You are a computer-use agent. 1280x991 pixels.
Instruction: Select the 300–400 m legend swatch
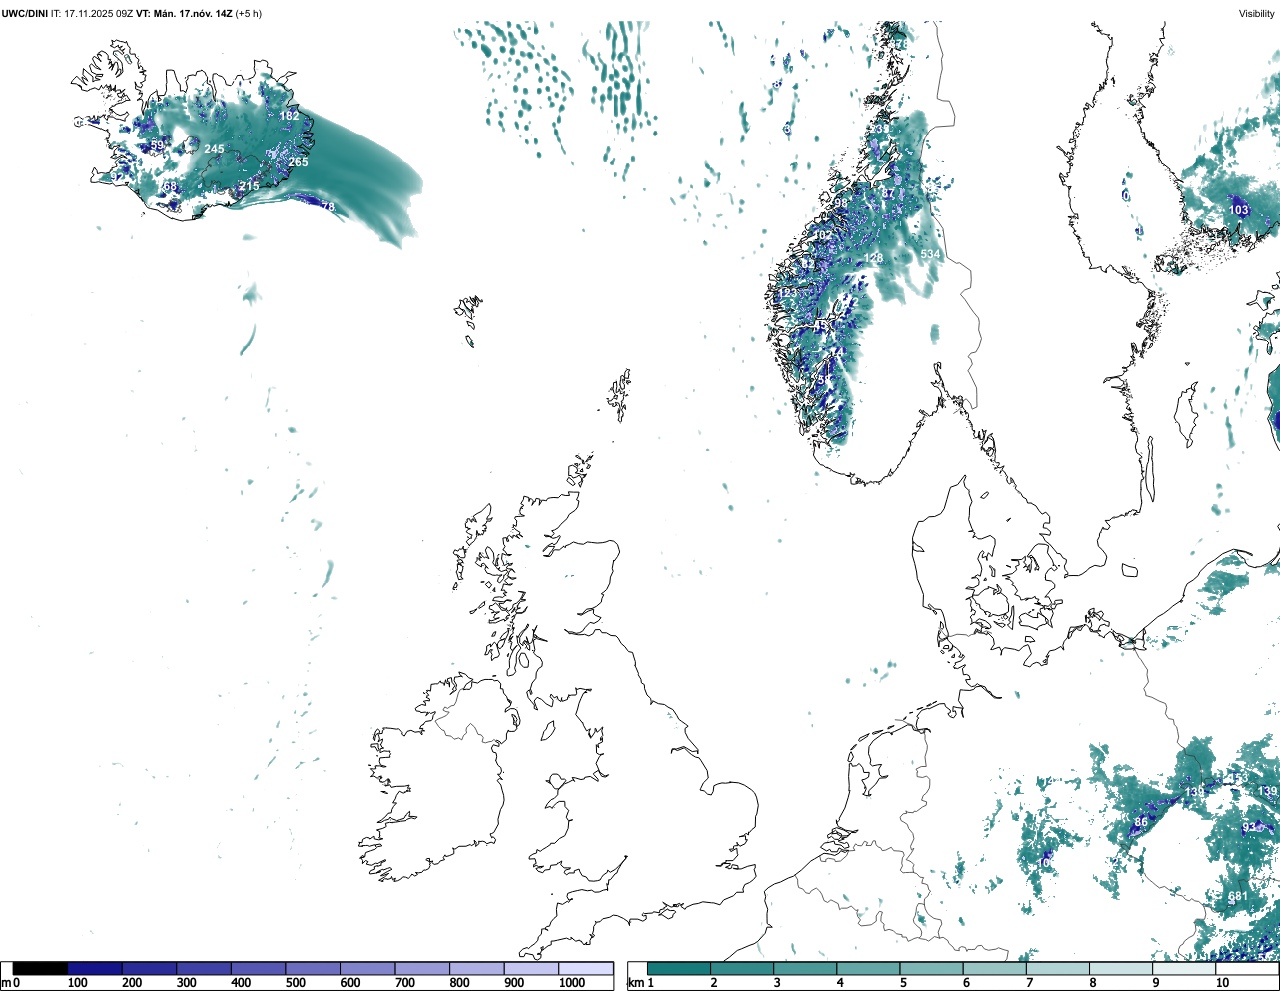(204, 968)
